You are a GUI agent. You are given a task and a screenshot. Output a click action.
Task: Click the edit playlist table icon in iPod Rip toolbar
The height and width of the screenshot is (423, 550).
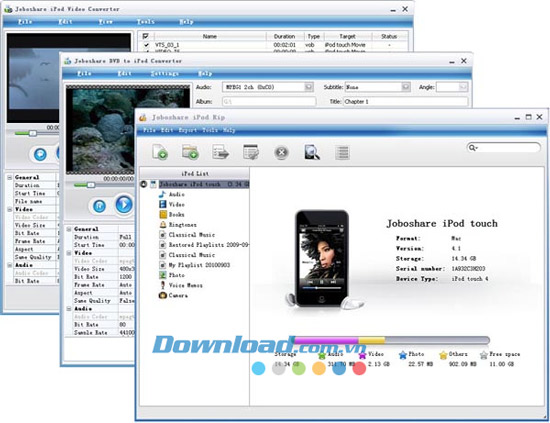[x=251, y=152]
